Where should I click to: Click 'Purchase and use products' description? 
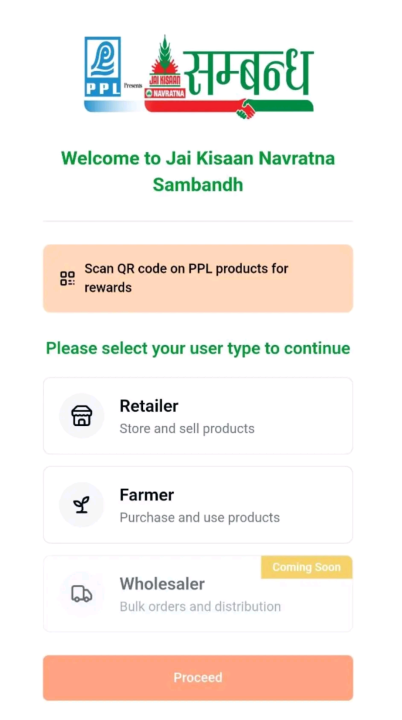[199, 518]
